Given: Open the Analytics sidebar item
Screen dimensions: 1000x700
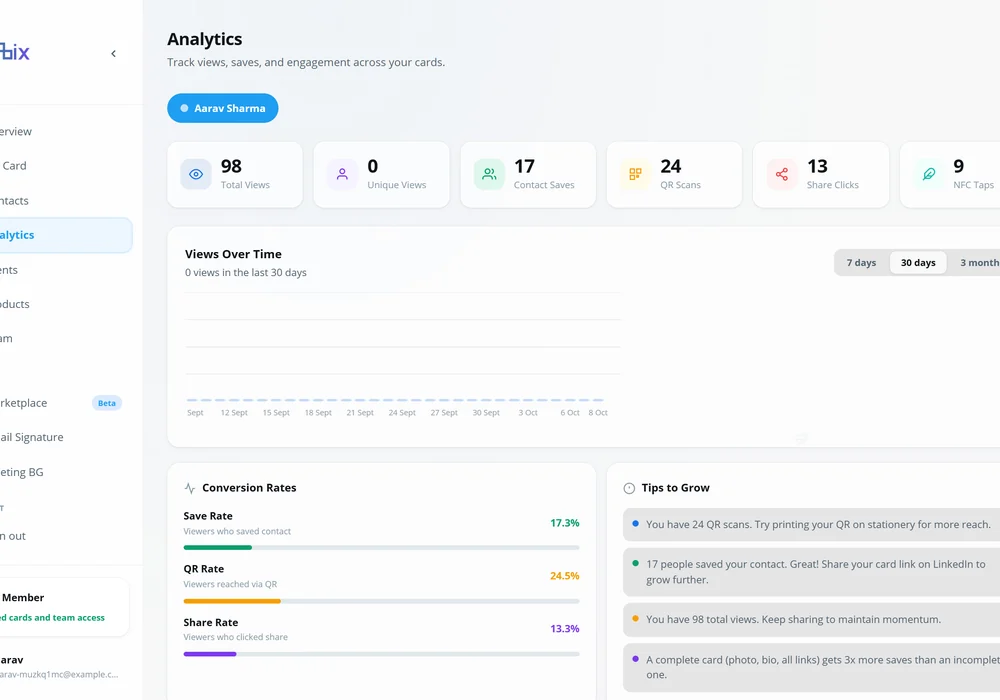Looking at the screenshot, I should click(x=64, y=235).
